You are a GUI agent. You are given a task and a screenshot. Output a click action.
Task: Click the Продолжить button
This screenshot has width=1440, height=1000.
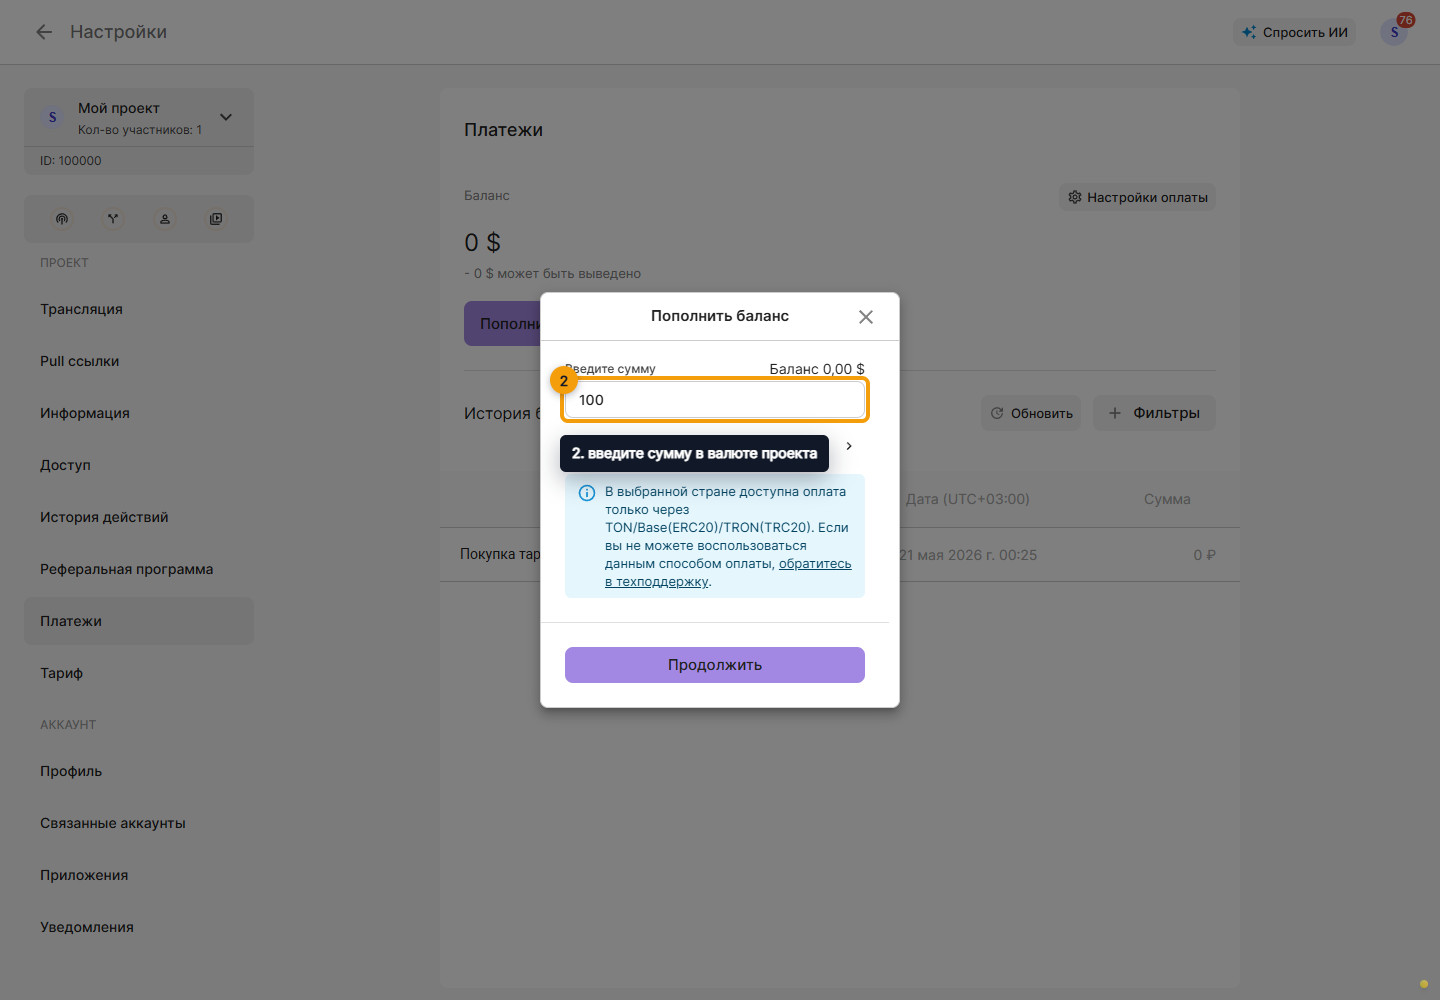[715, 665]
